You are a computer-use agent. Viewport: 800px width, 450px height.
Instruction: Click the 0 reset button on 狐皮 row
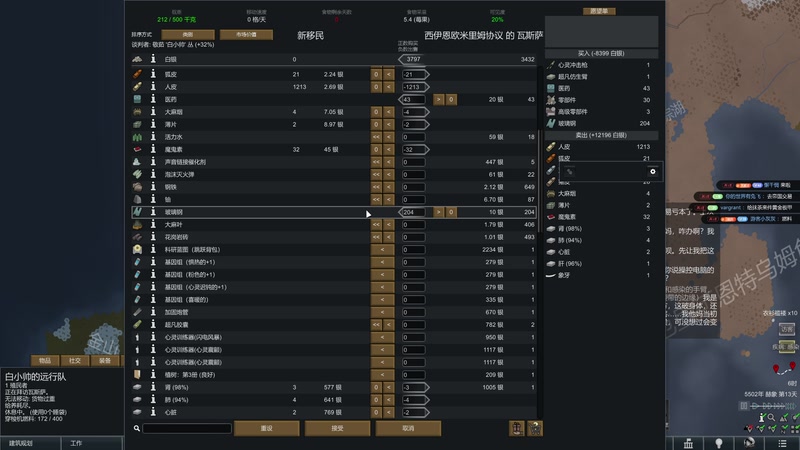point(376,74)
